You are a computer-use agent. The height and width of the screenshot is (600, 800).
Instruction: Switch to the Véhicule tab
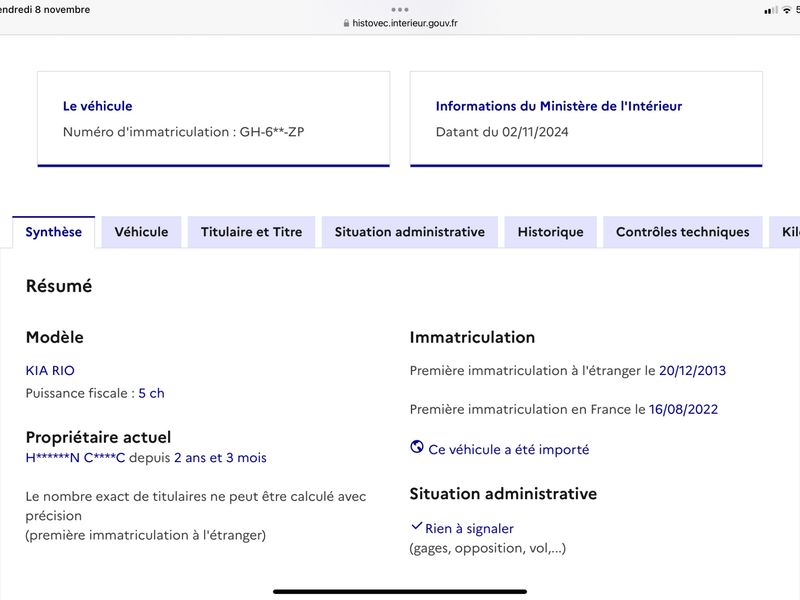tap(141, 232)
